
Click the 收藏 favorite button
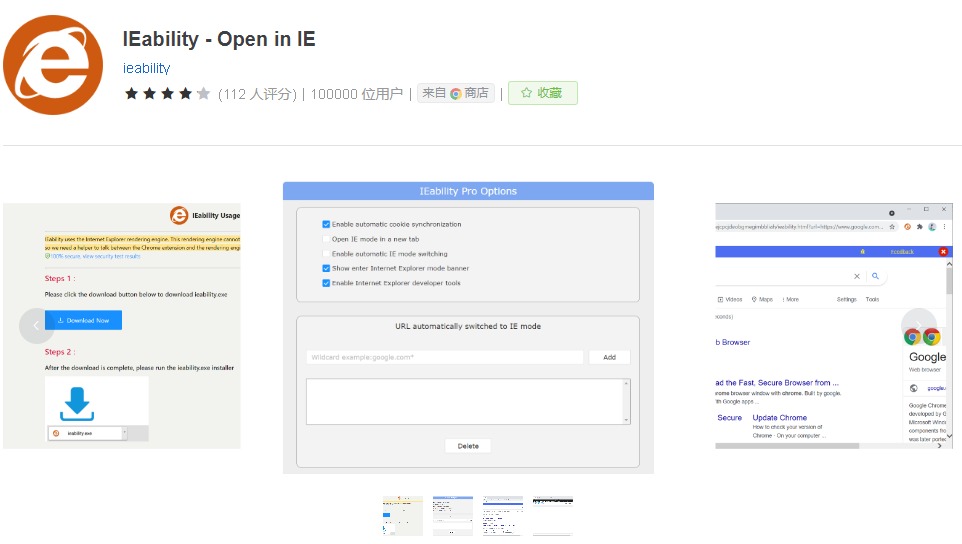pos(542,93)
